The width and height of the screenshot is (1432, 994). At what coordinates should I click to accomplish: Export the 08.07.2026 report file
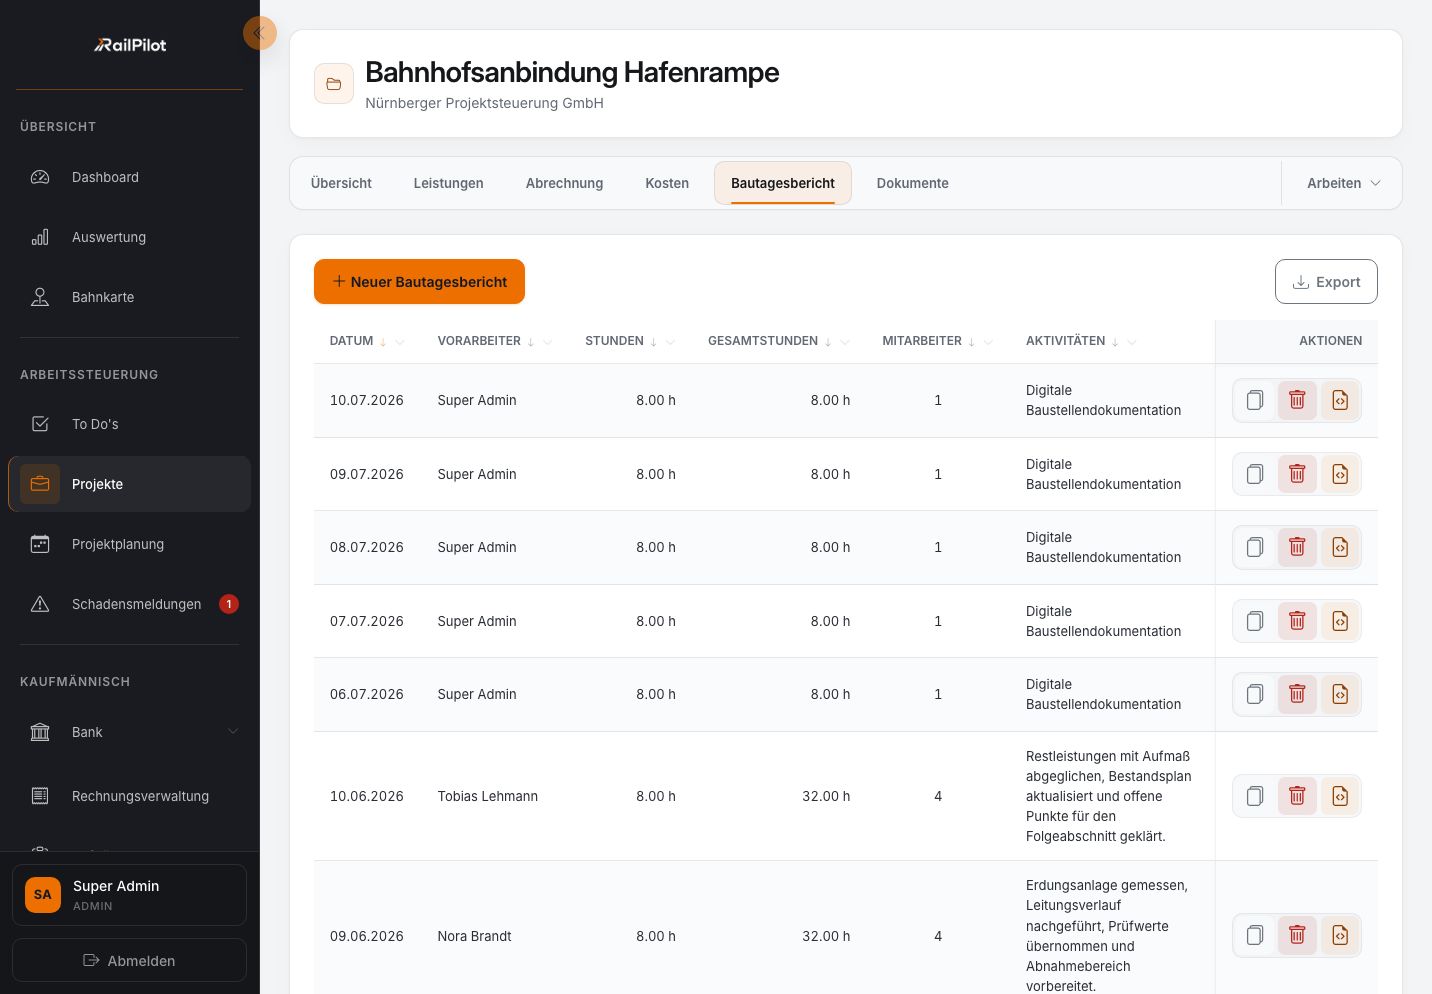tap(1340, 547)
